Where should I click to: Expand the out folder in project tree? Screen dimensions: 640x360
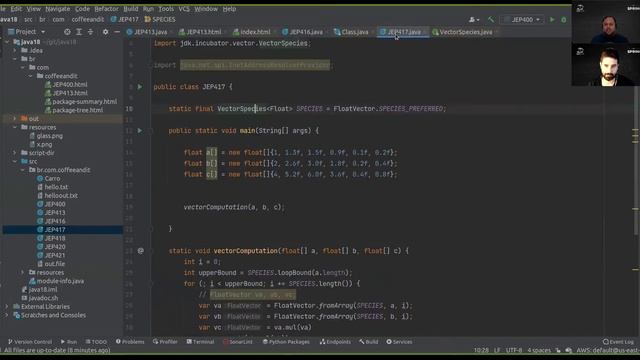15,119
